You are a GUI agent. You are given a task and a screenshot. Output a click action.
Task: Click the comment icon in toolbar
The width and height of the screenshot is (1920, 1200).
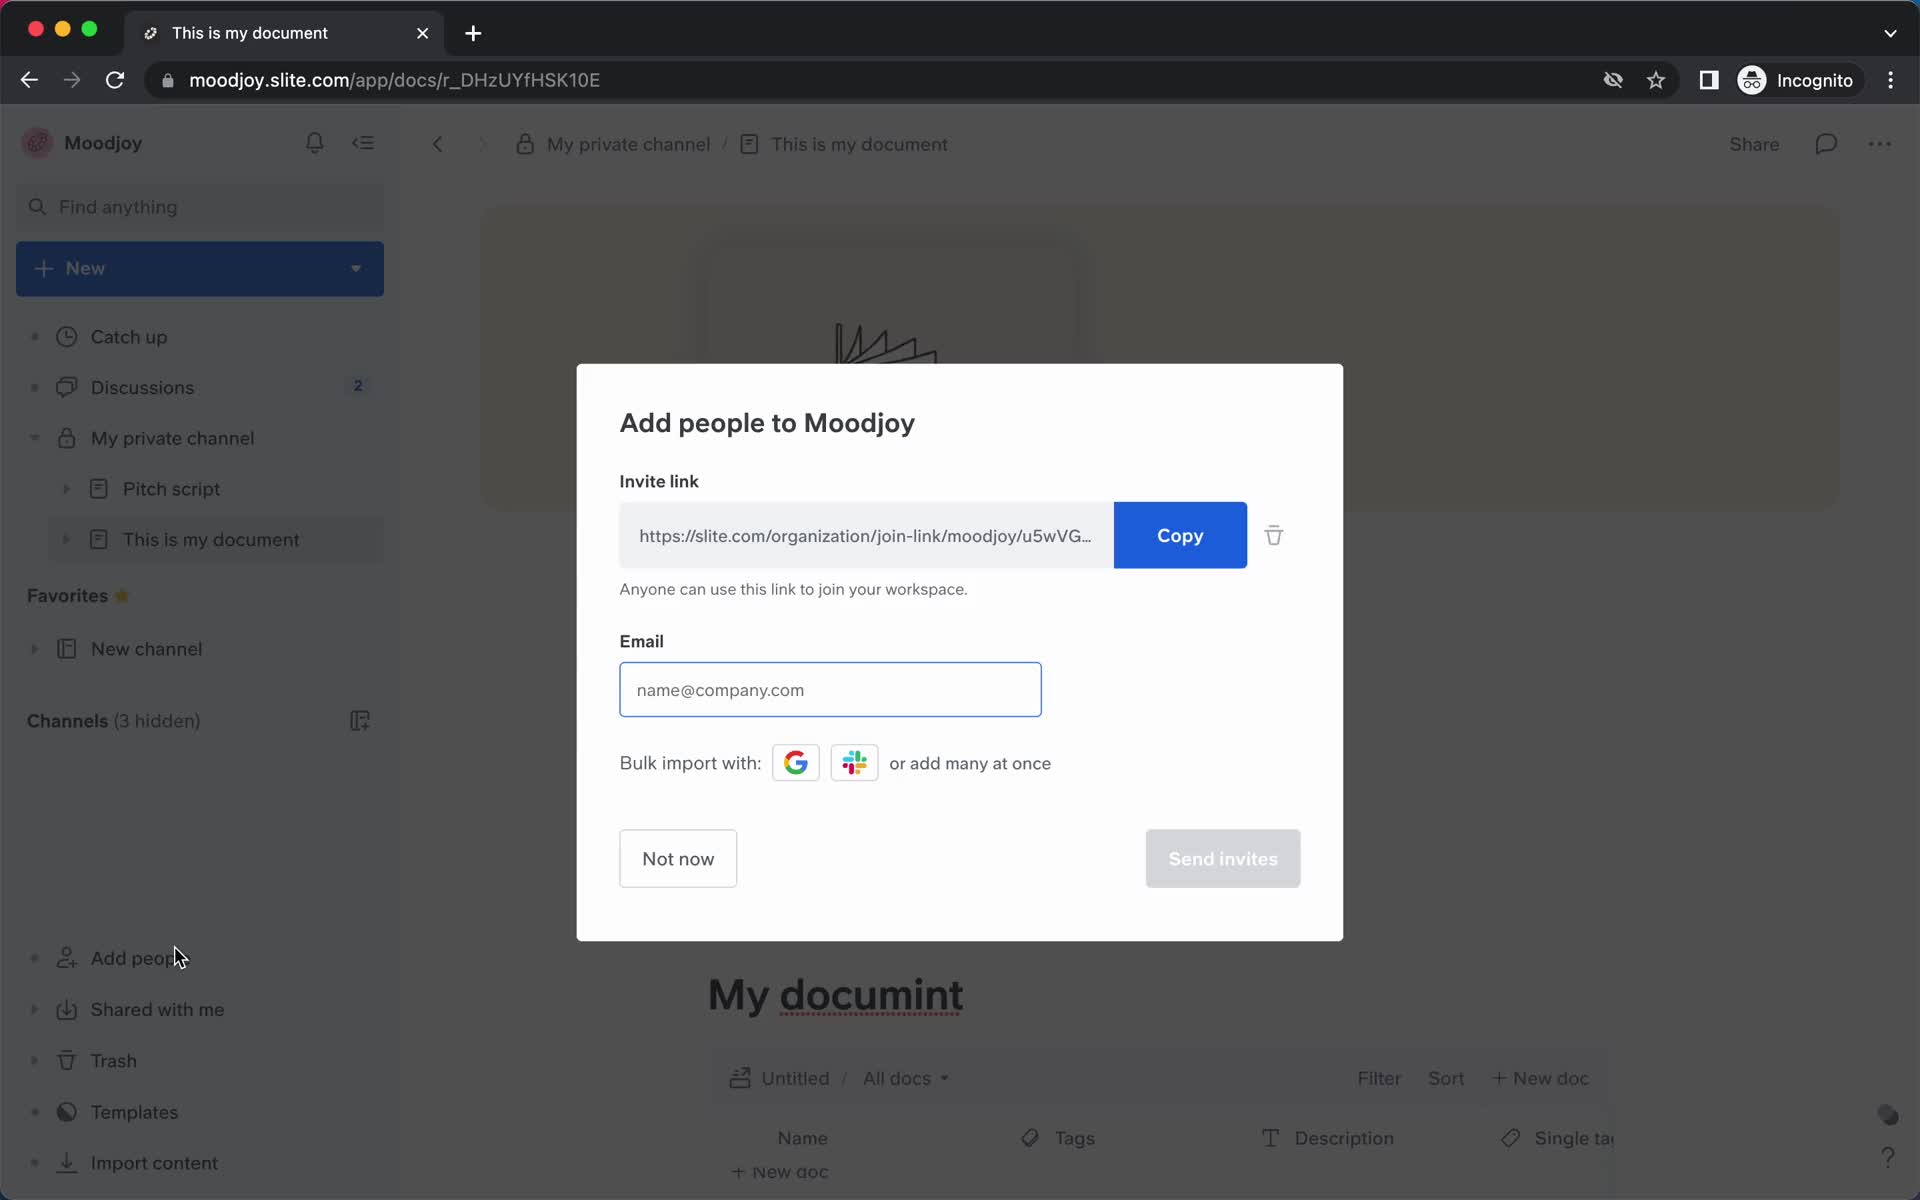(x=1826, y=142)
